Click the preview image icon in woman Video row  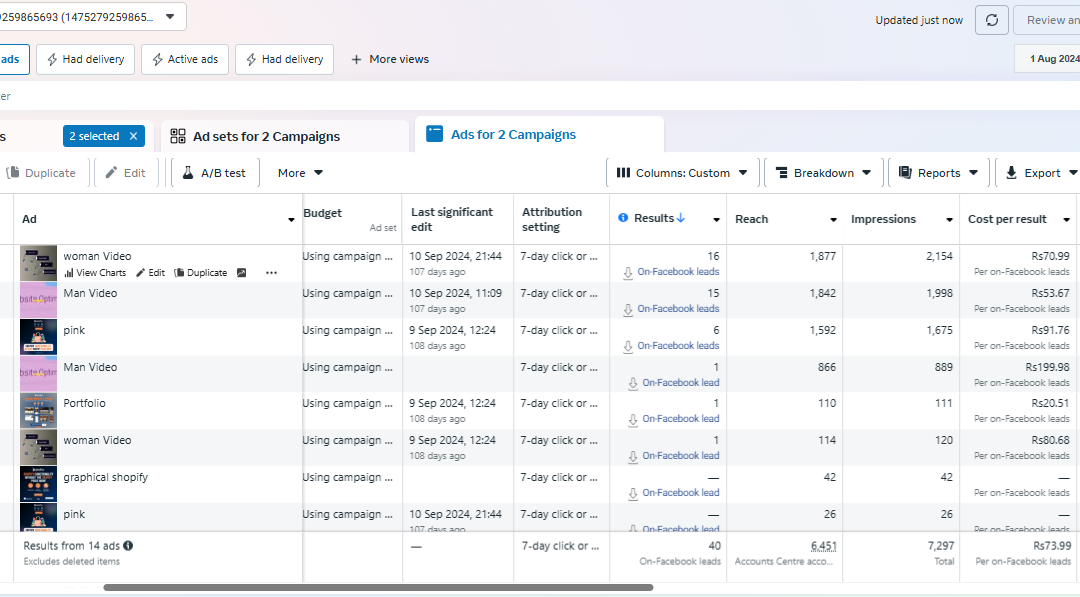point(242,273)
